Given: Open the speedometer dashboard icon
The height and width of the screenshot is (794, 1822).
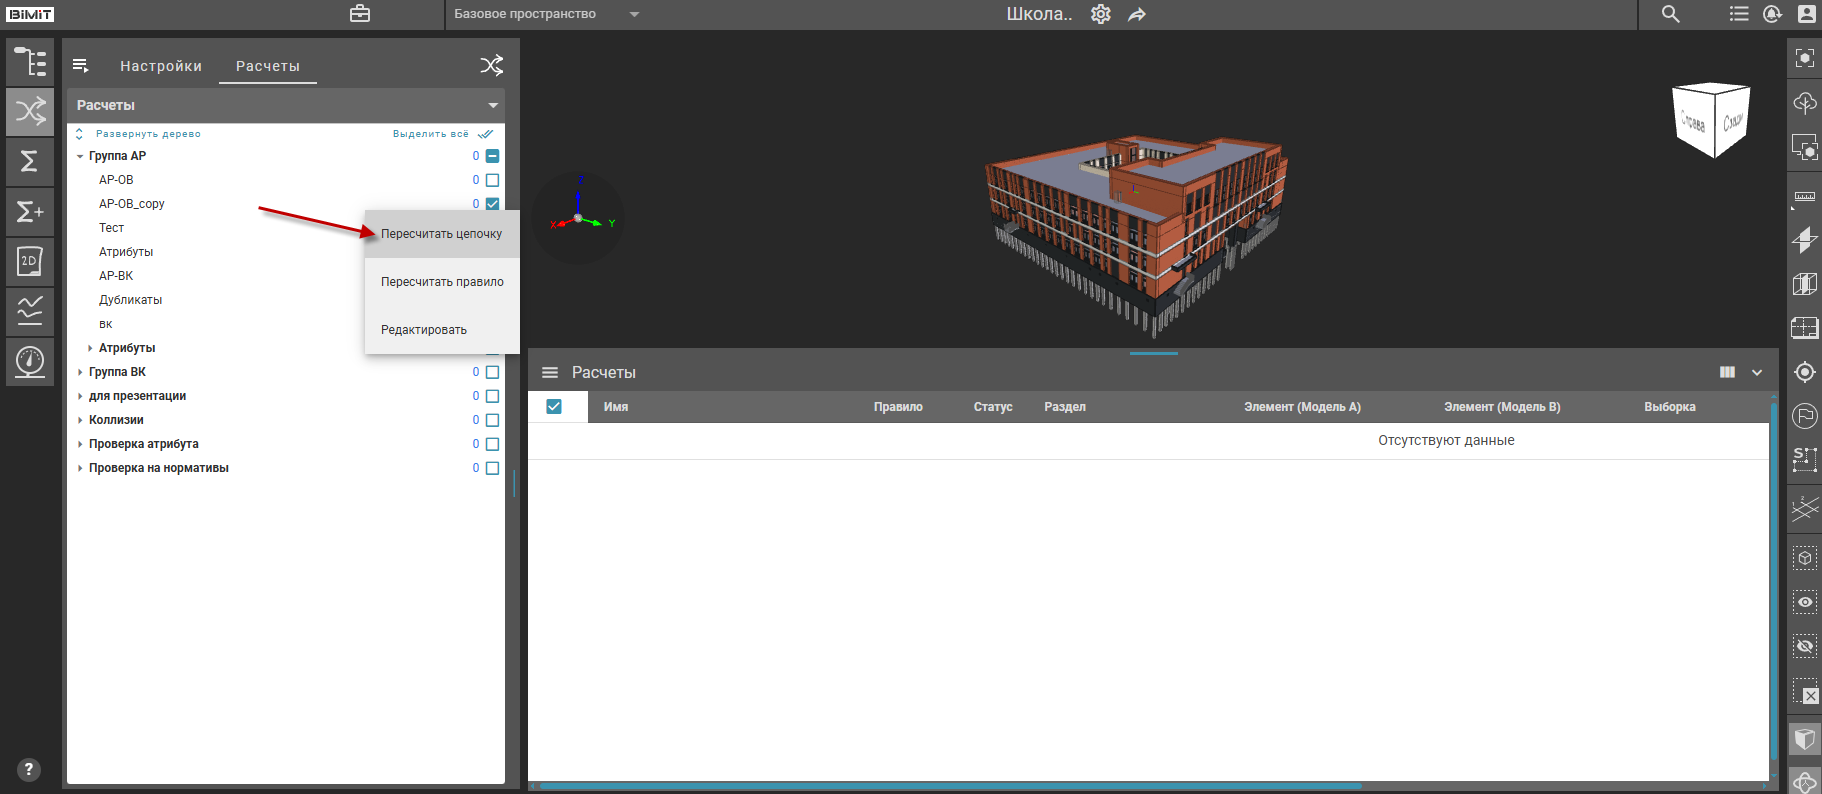Looking at the screenshot, I should coord(30,361).
